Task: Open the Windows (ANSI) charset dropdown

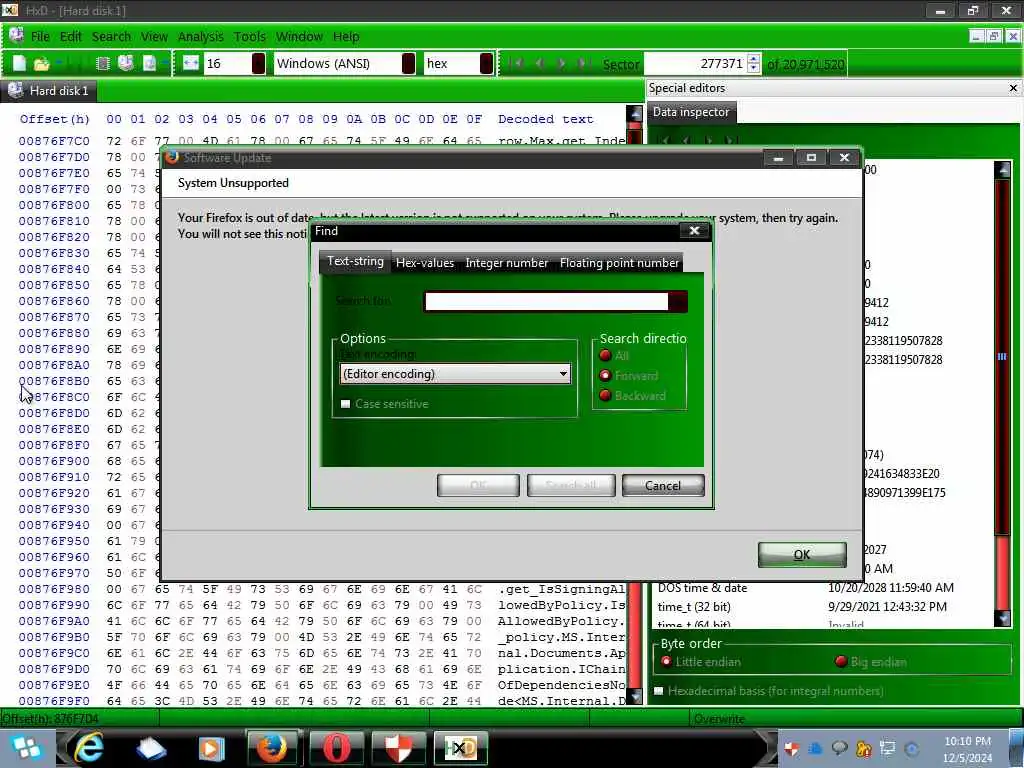Action: (409, 63)
